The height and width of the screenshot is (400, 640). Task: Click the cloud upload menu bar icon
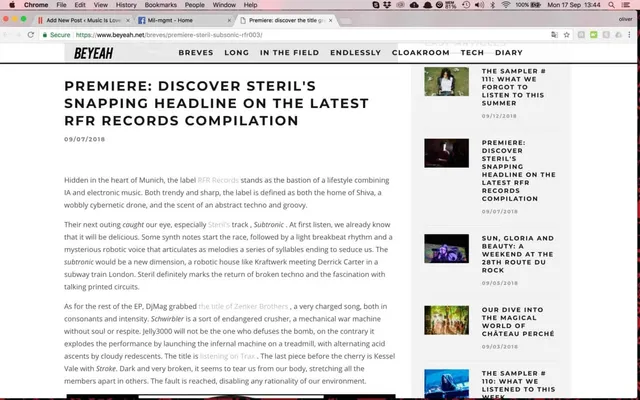point(414,5)
